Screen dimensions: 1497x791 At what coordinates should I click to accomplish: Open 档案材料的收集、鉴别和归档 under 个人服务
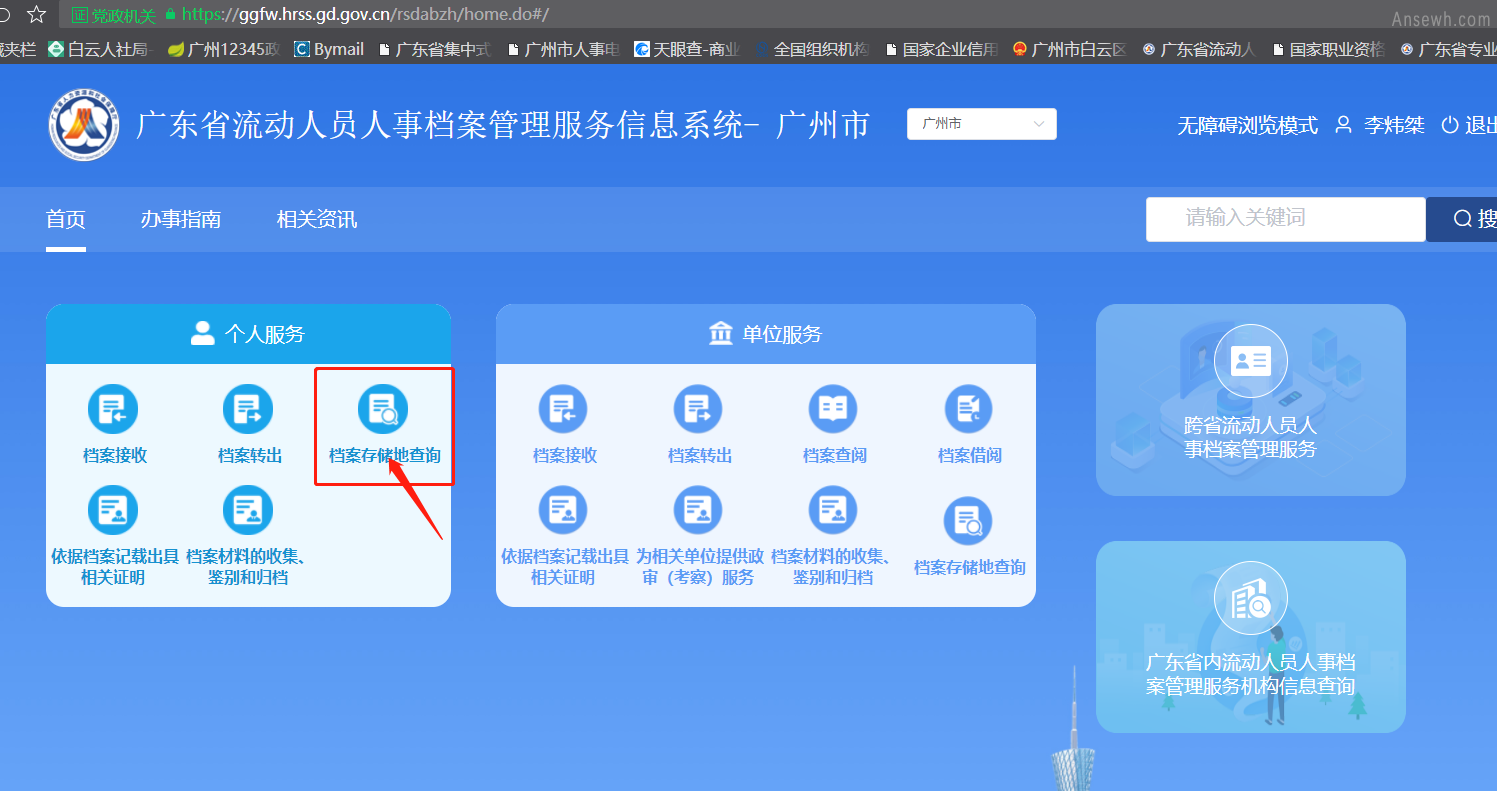247,536
